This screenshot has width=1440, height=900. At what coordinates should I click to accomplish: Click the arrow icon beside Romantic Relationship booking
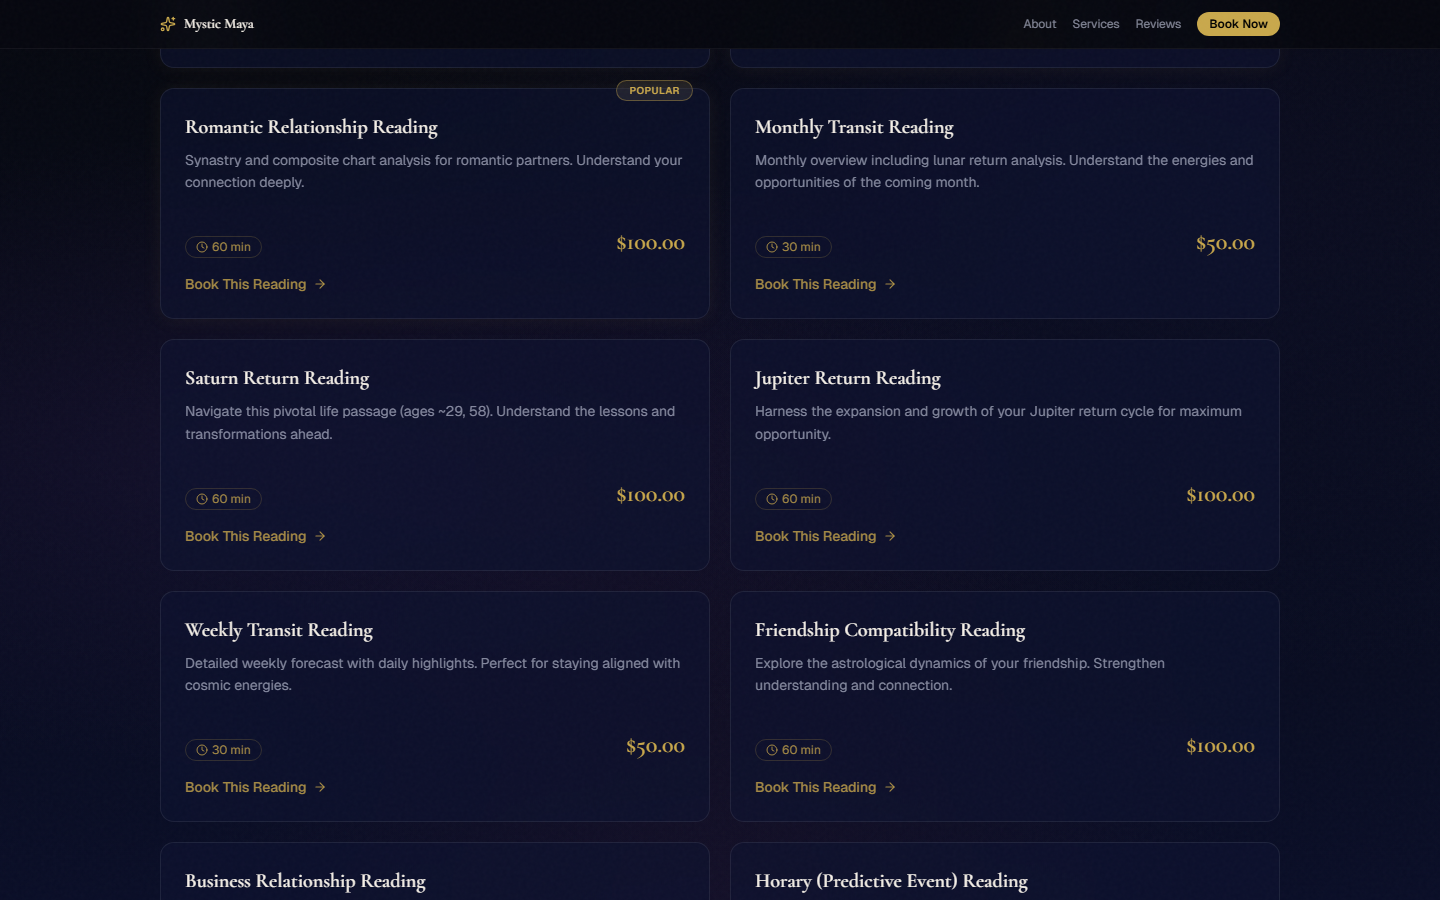coord(320,285)
